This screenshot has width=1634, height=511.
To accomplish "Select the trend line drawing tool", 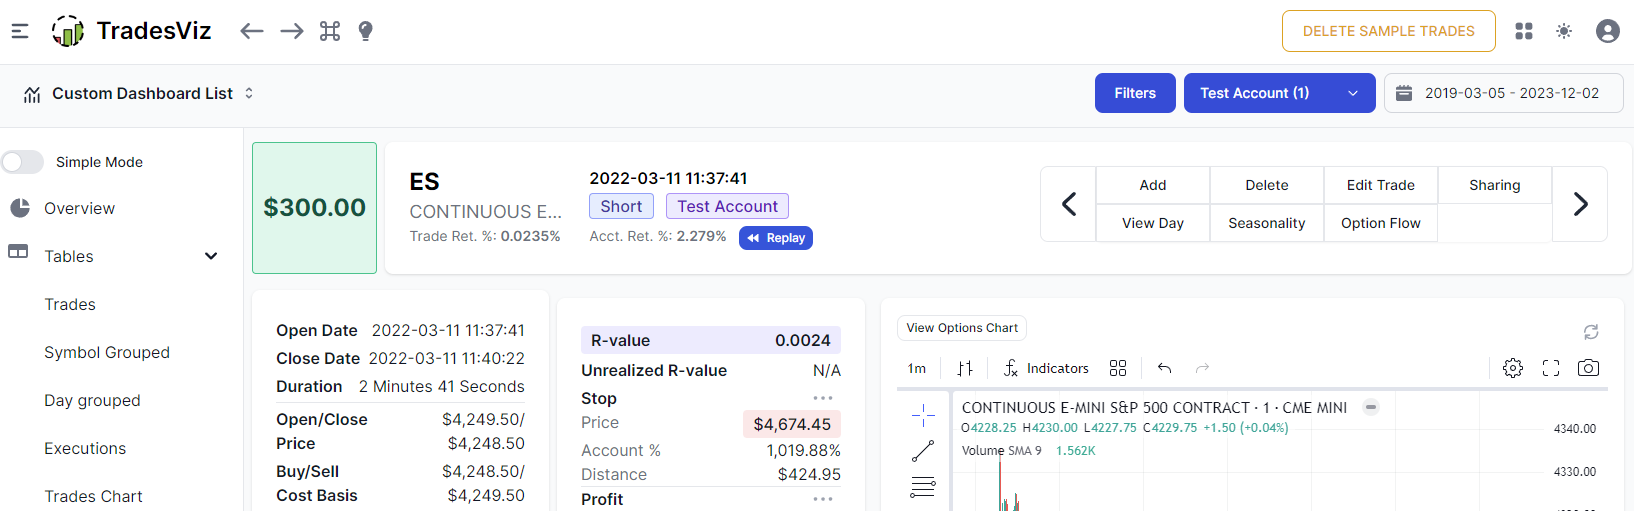I will pyautogui.click(x=923, y=451).
